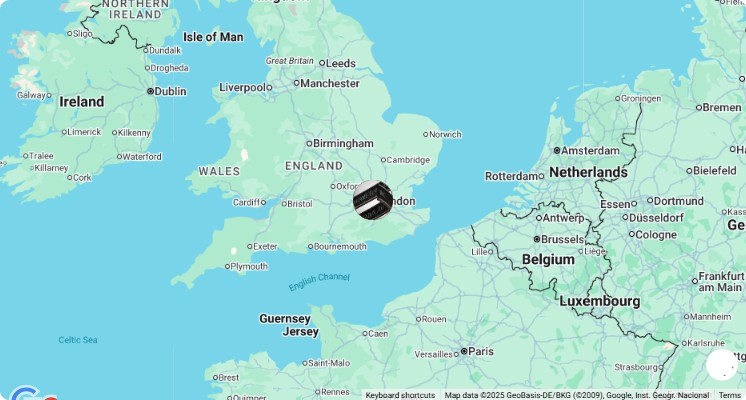Click the English Channel water label
Screen dimensions: 746x400
pyautogui.click(x=319, y=282)
